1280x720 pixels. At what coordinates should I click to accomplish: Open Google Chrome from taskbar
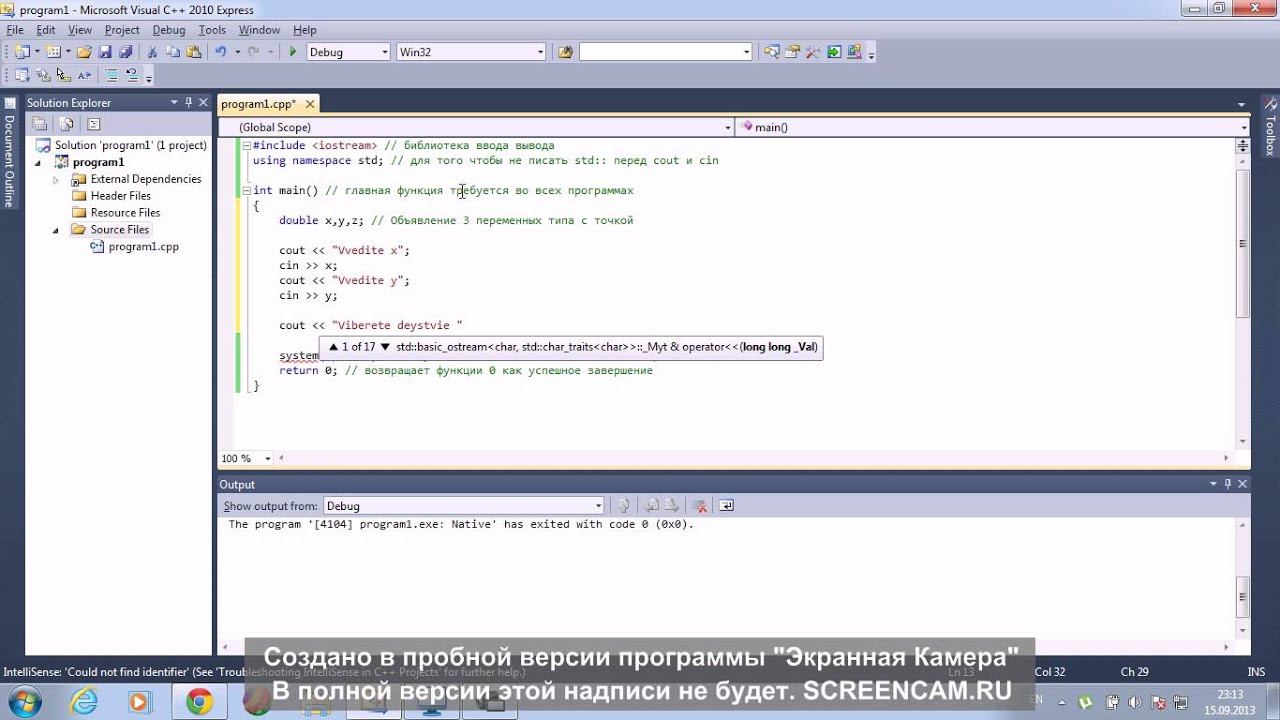199,703
